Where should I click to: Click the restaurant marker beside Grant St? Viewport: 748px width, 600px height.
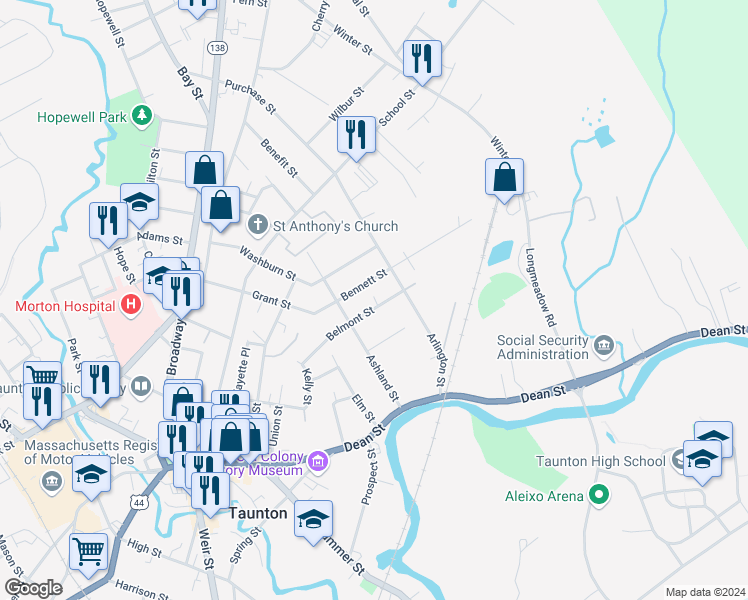[x=181, y=290]
